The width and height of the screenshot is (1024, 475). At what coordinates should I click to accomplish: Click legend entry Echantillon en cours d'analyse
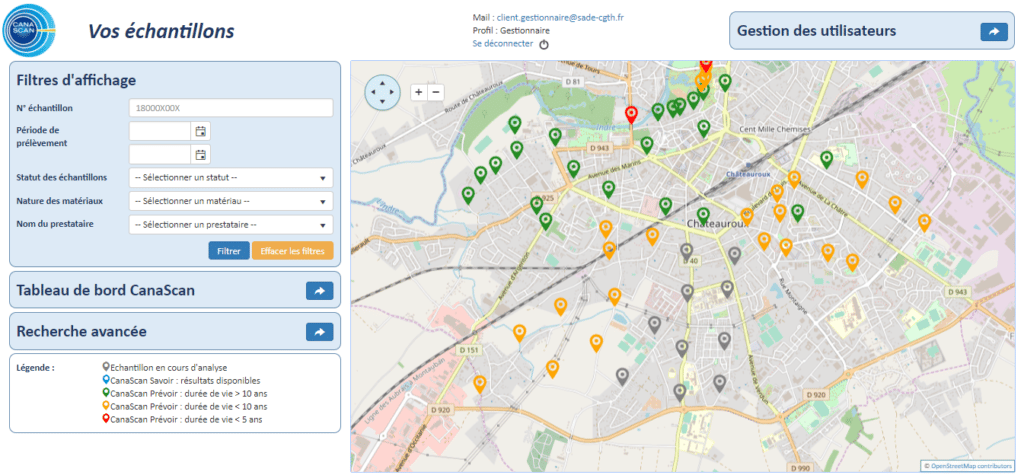point(168,368)
